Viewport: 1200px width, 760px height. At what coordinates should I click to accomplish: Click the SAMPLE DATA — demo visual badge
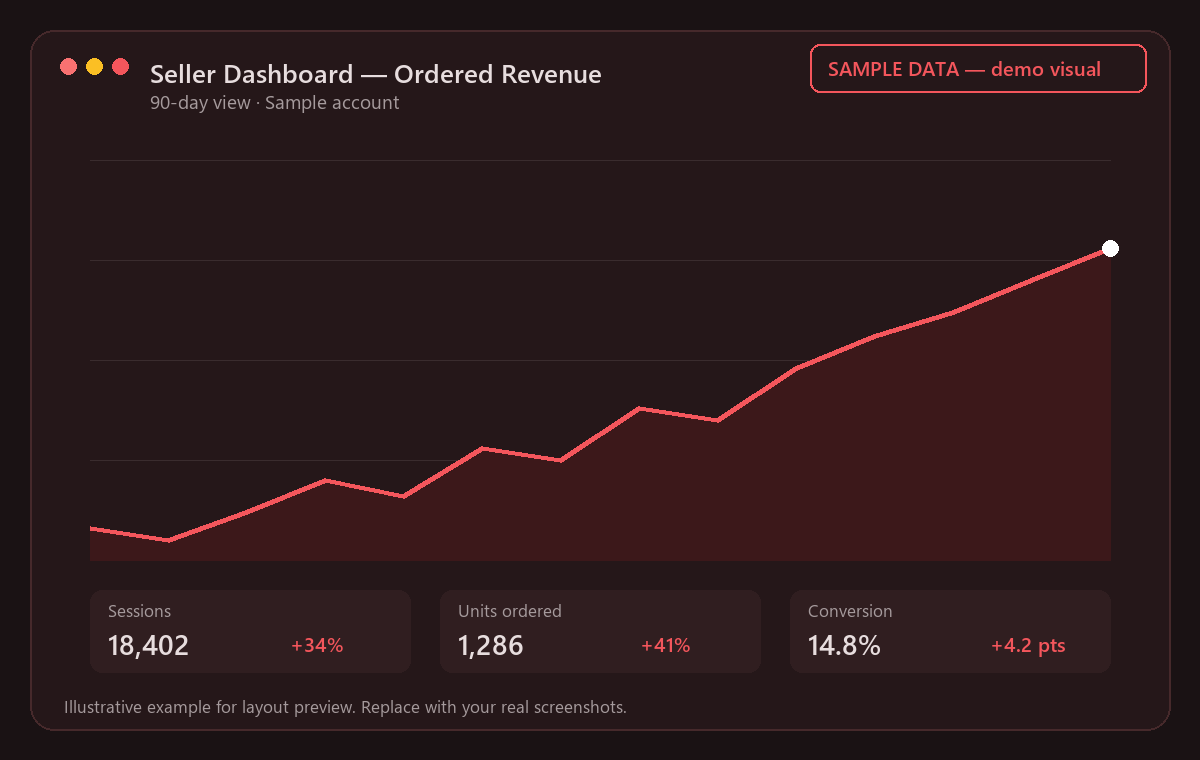(978, 69)
